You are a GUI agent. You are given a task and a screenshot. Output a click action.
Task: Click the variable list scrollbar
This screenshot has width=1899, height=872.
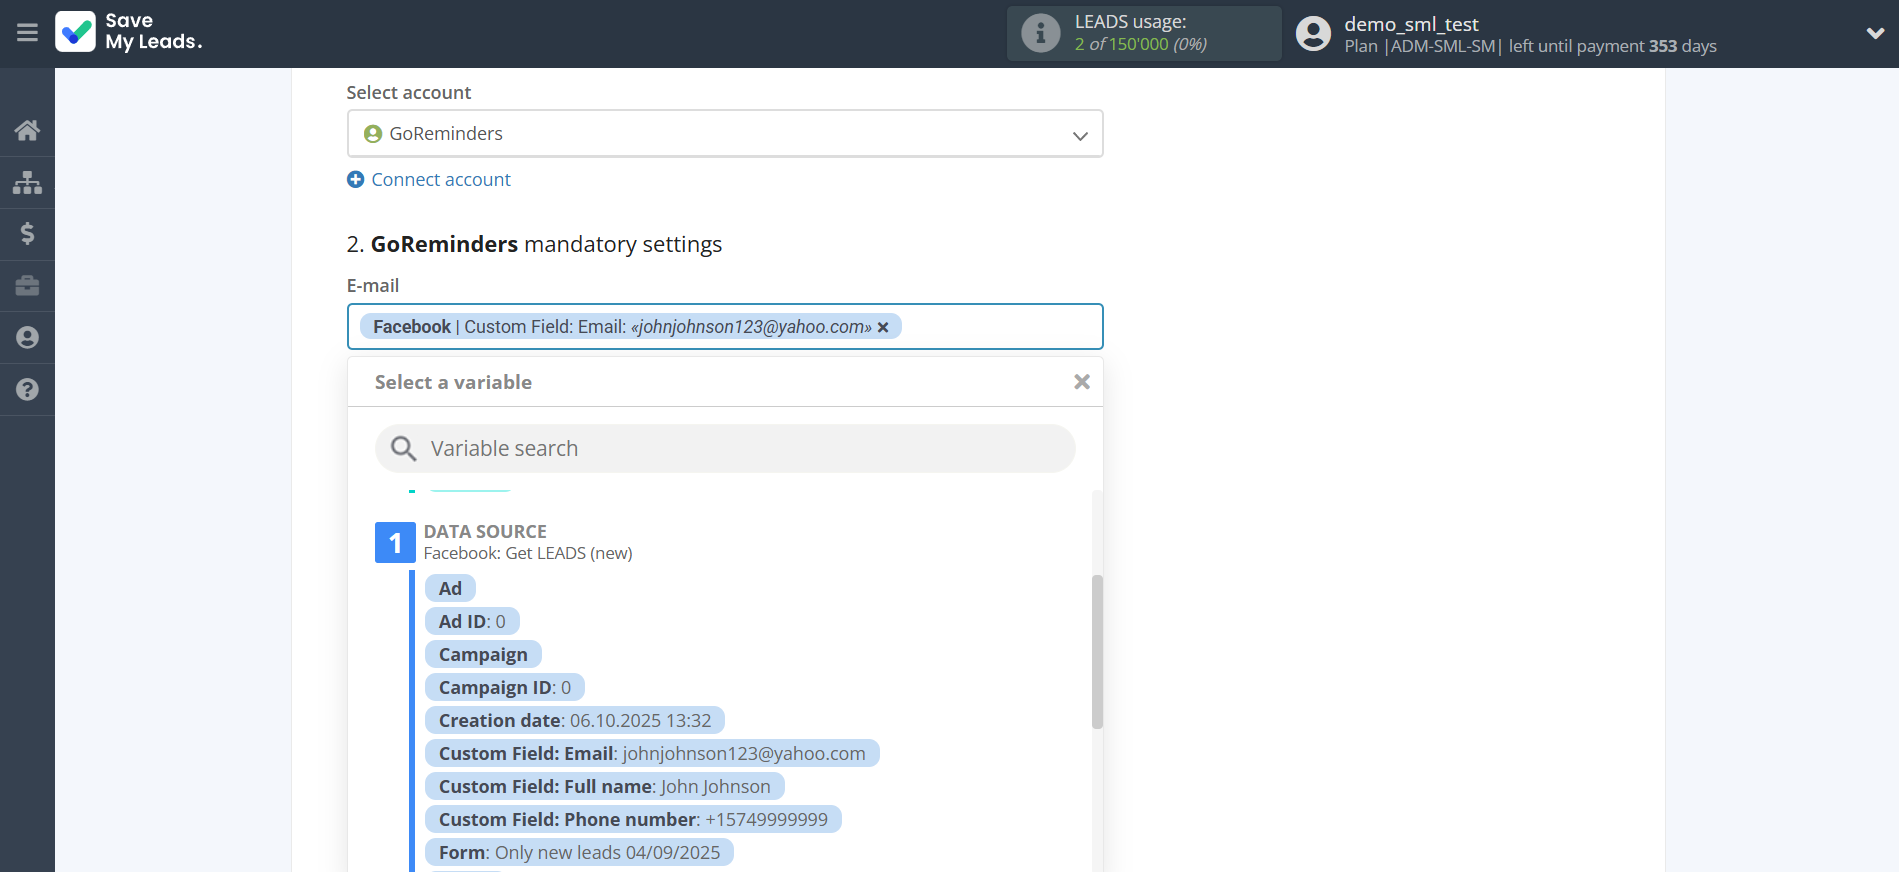pyautogui.click(x=1097, y=650)
